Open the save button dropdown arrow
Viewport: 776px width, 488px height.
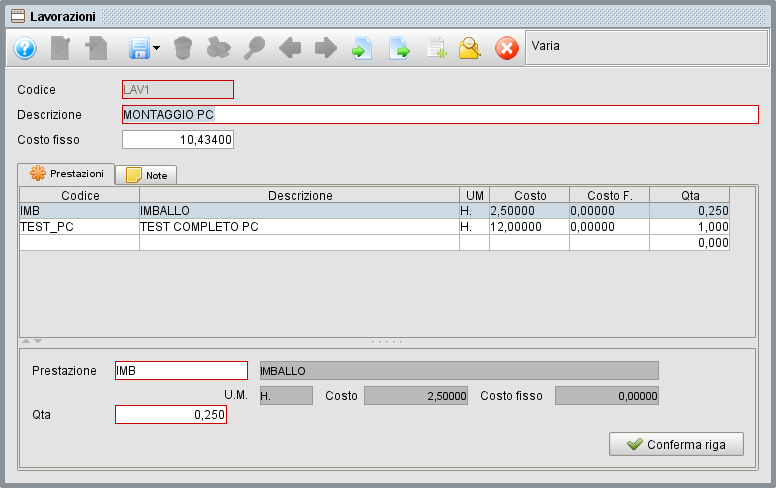point(156,49)
